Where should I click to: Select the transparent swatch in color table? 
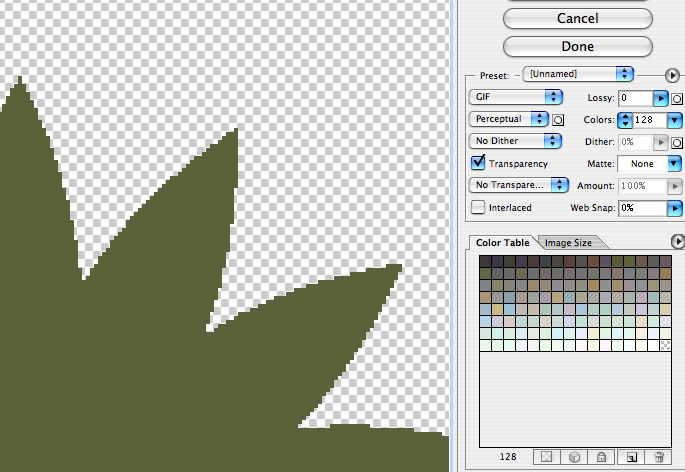(665, 345)
